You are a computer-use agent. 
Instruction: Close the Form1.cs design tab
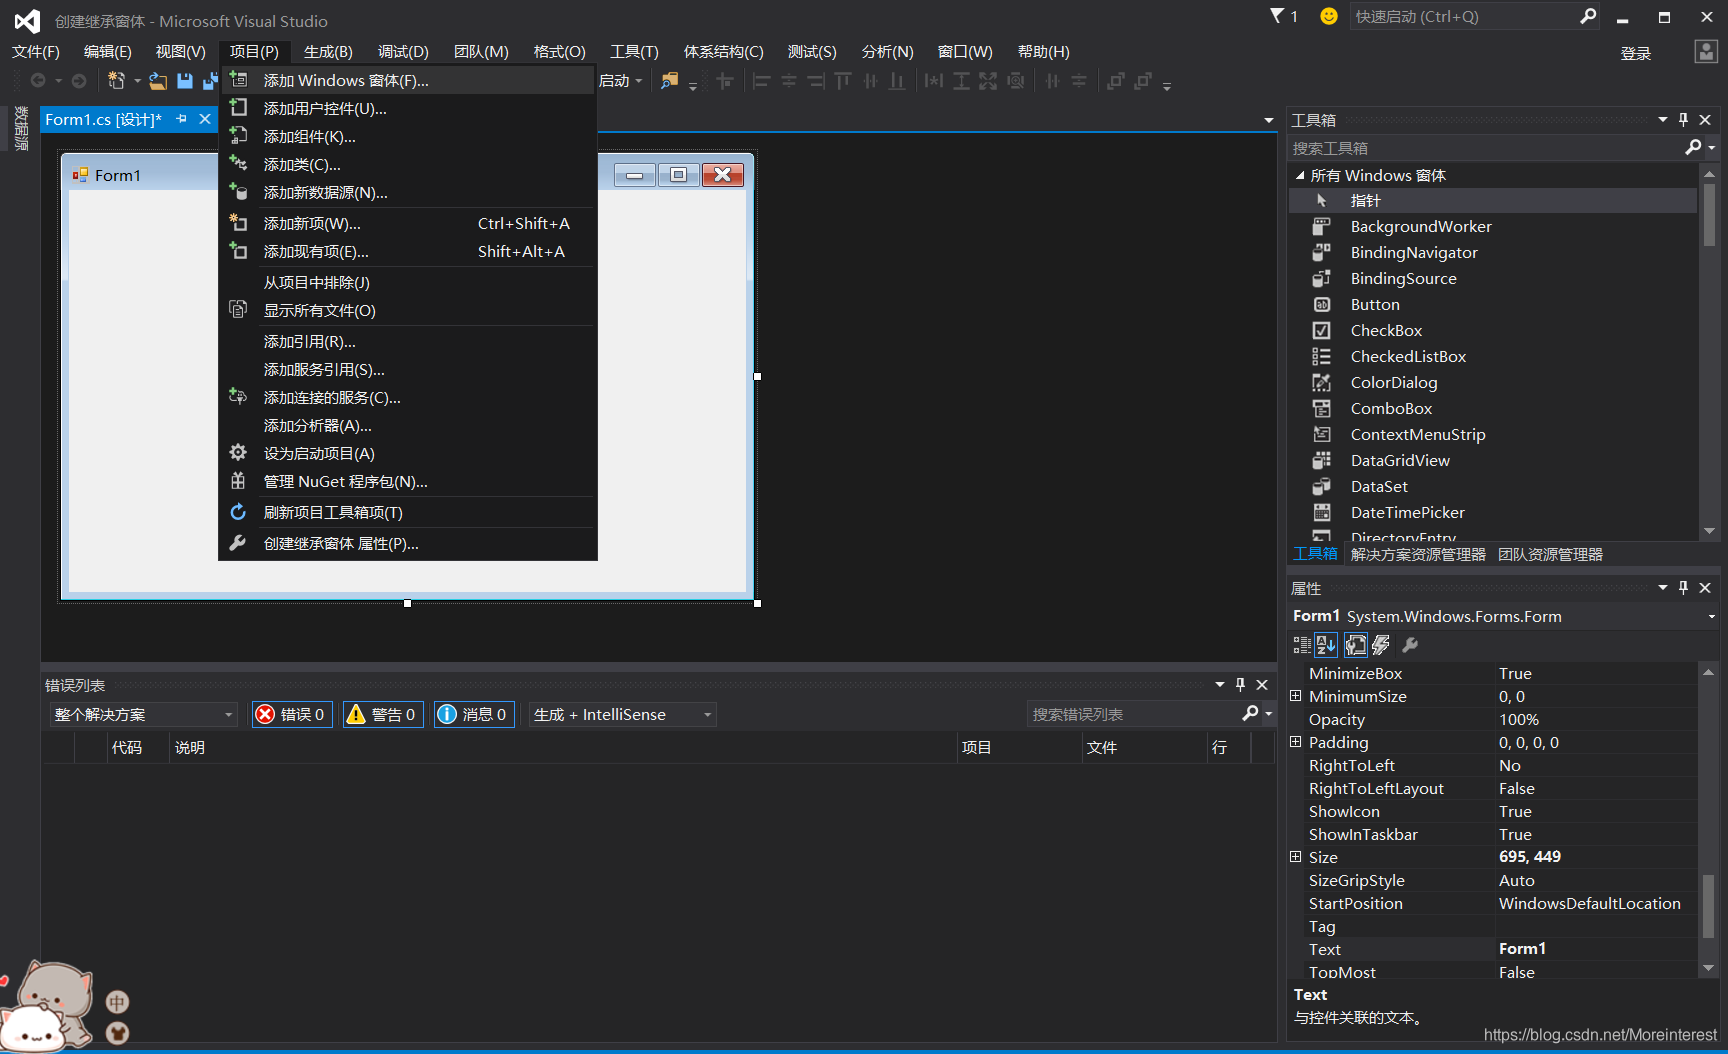[x=205, y=119]
